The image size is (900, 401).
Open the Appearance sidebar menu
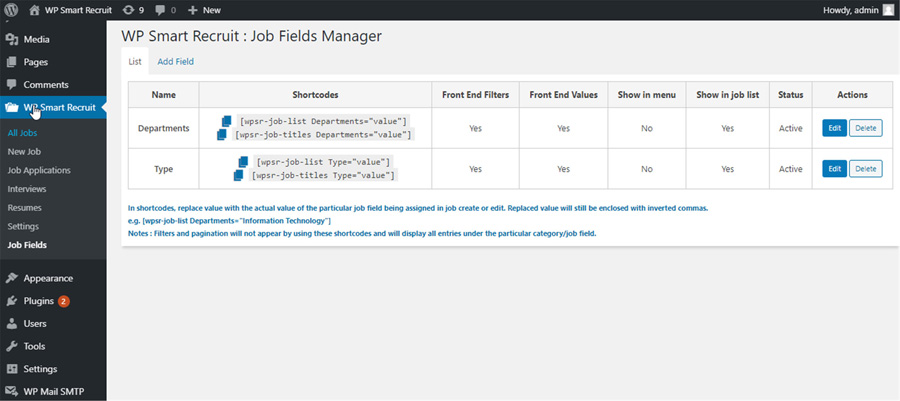coord(47,278)
